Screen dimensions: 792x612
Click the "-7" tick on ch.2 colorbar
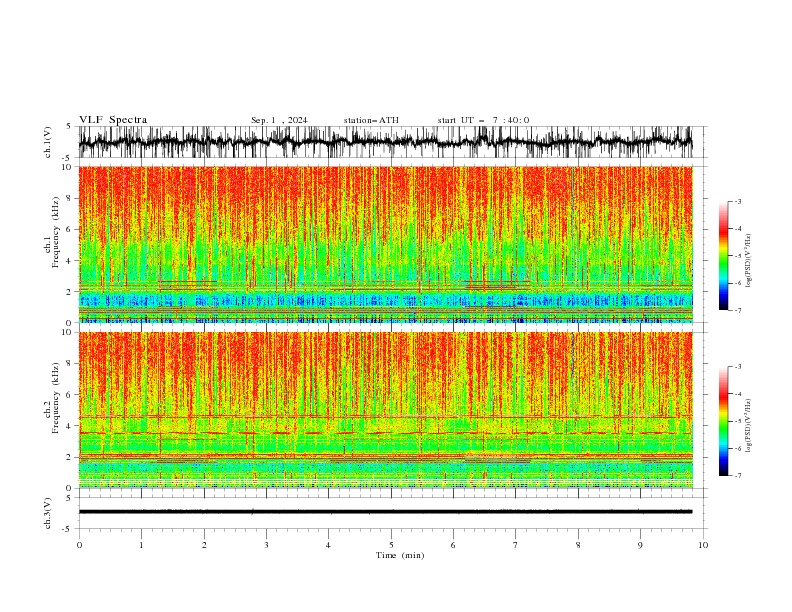pyautogui.click(x=737, y=476)
